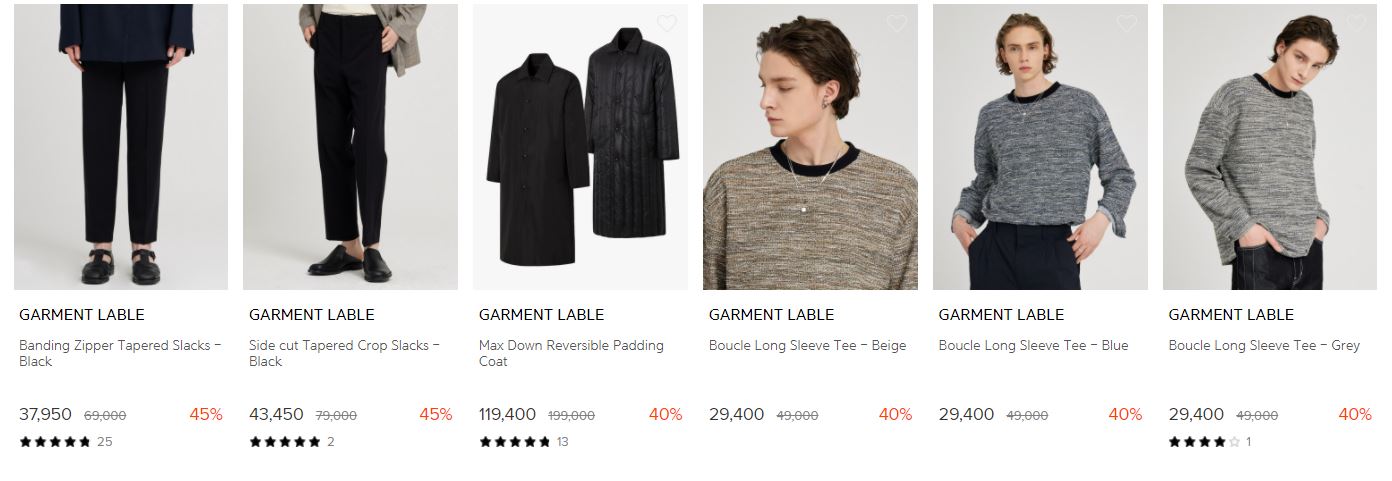1392x481 pixels.
Task: Visit Boucle Long Sleeve Tee – Blue page
Action: (1033, 345)
